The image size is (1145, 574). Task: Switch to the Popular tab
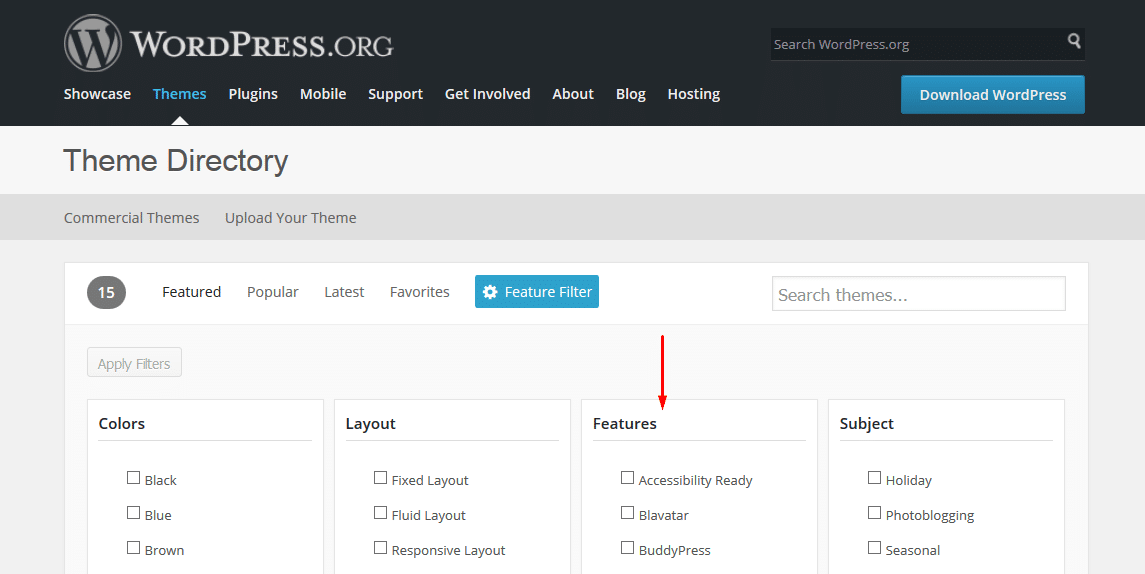(x=272, y=292)
